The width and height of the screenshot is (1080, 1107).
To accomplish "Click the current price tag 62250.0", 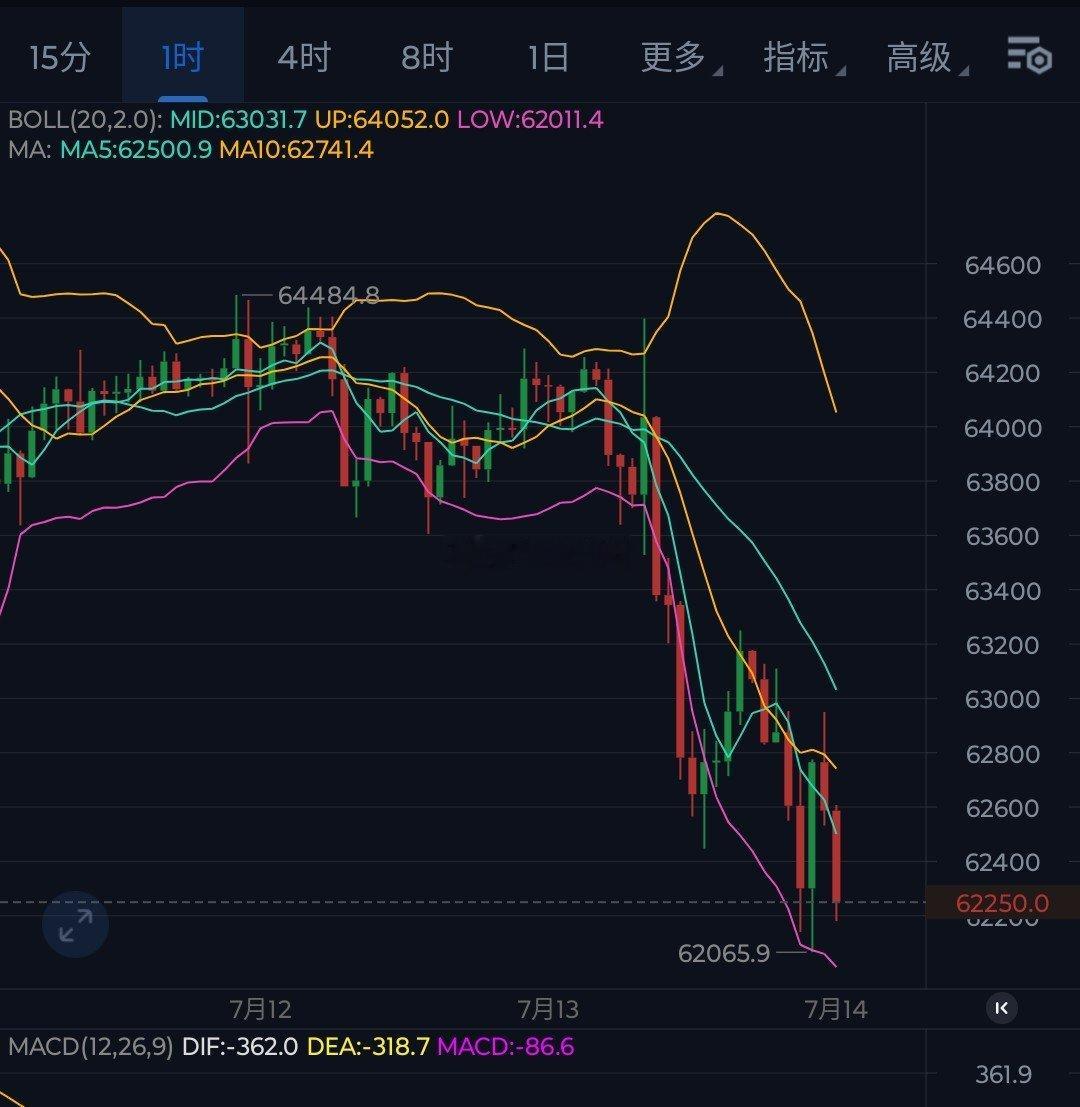I will [x=1002, y=903].
